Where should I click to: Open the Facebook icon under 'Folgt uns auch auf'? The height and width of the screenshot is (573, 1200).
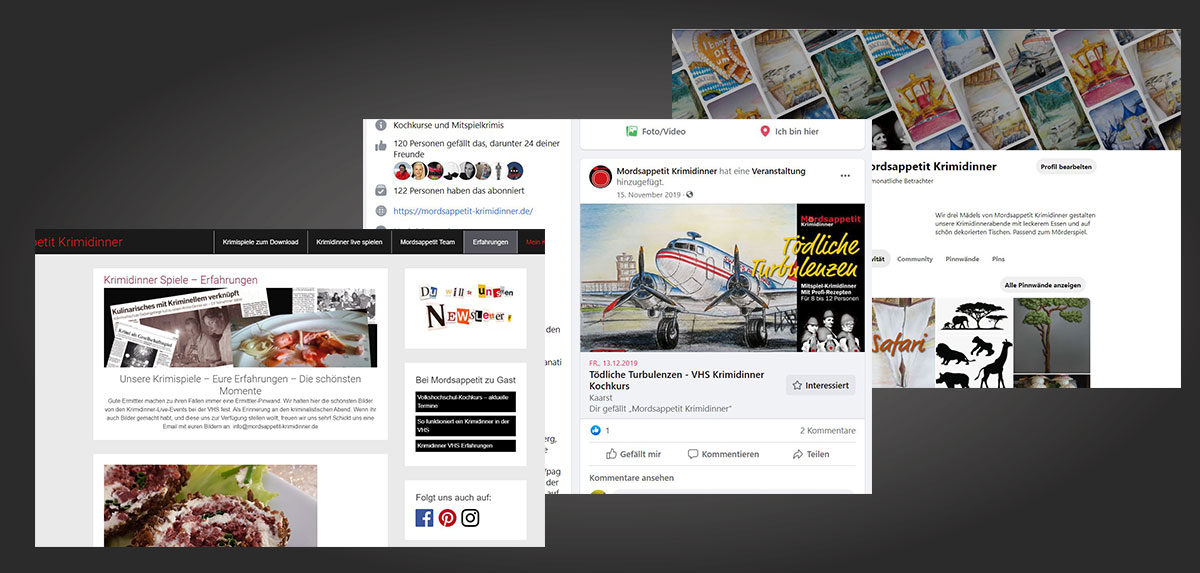(424, 518)
